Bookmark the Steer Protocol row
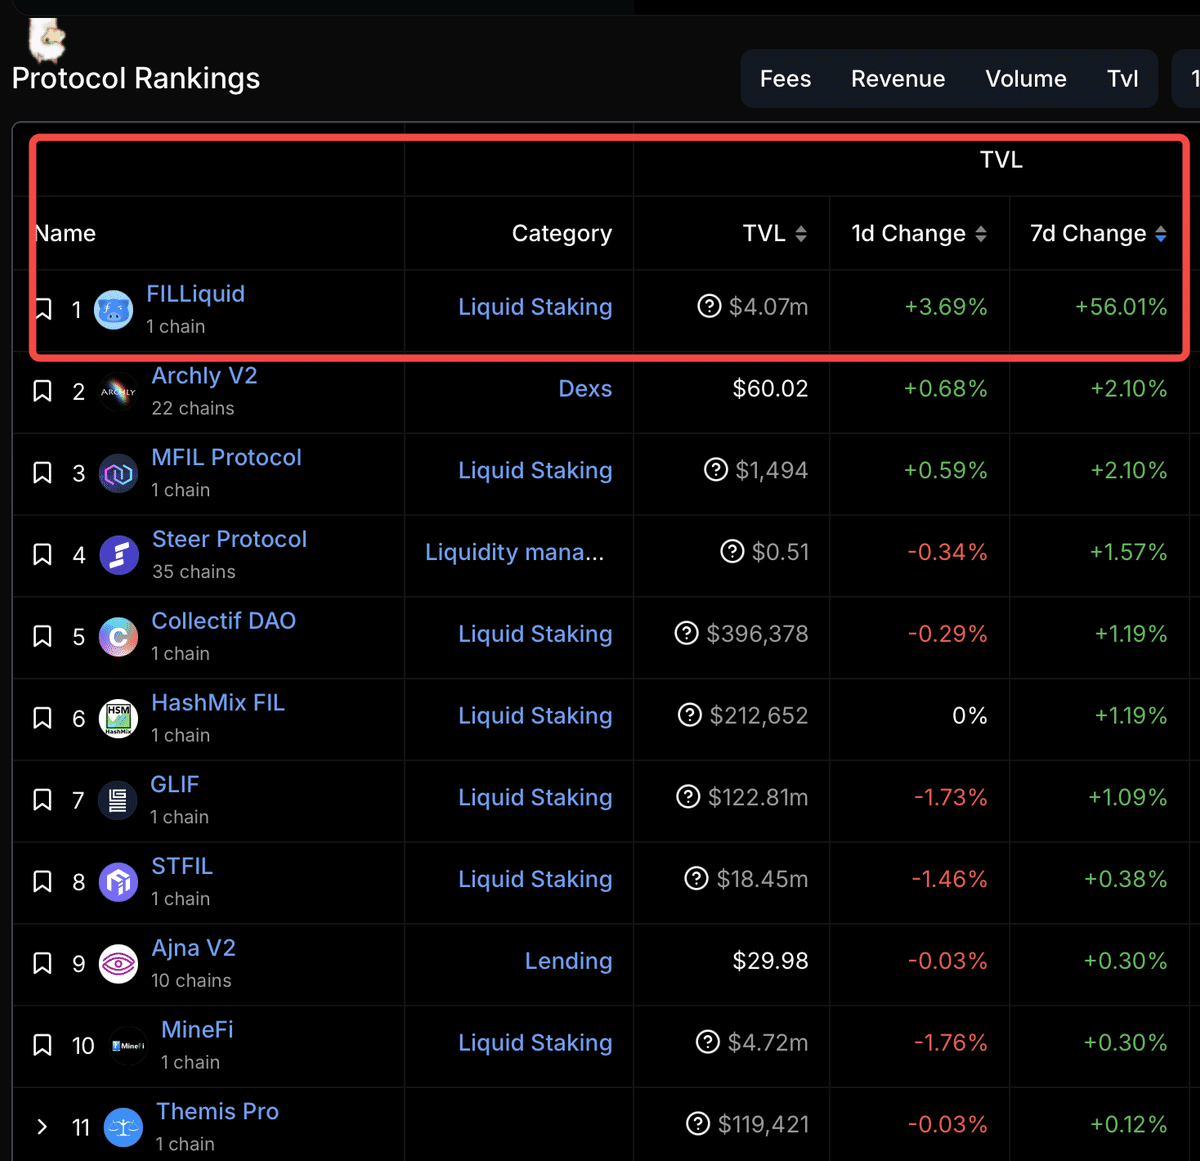The height and width of the screenshot is (1161, 1200). [42, 555]
